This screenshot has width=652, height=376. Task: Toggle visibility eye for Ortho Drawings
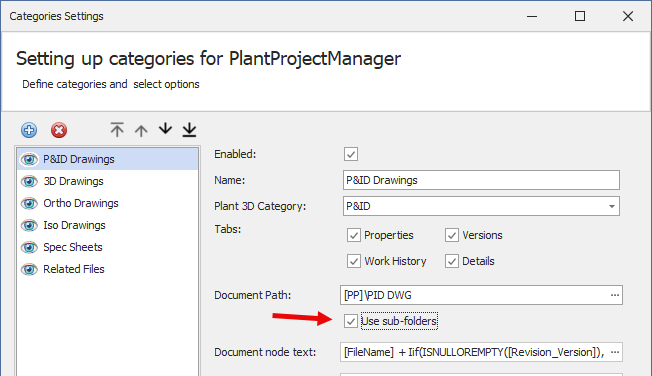(x=29, y=203)
